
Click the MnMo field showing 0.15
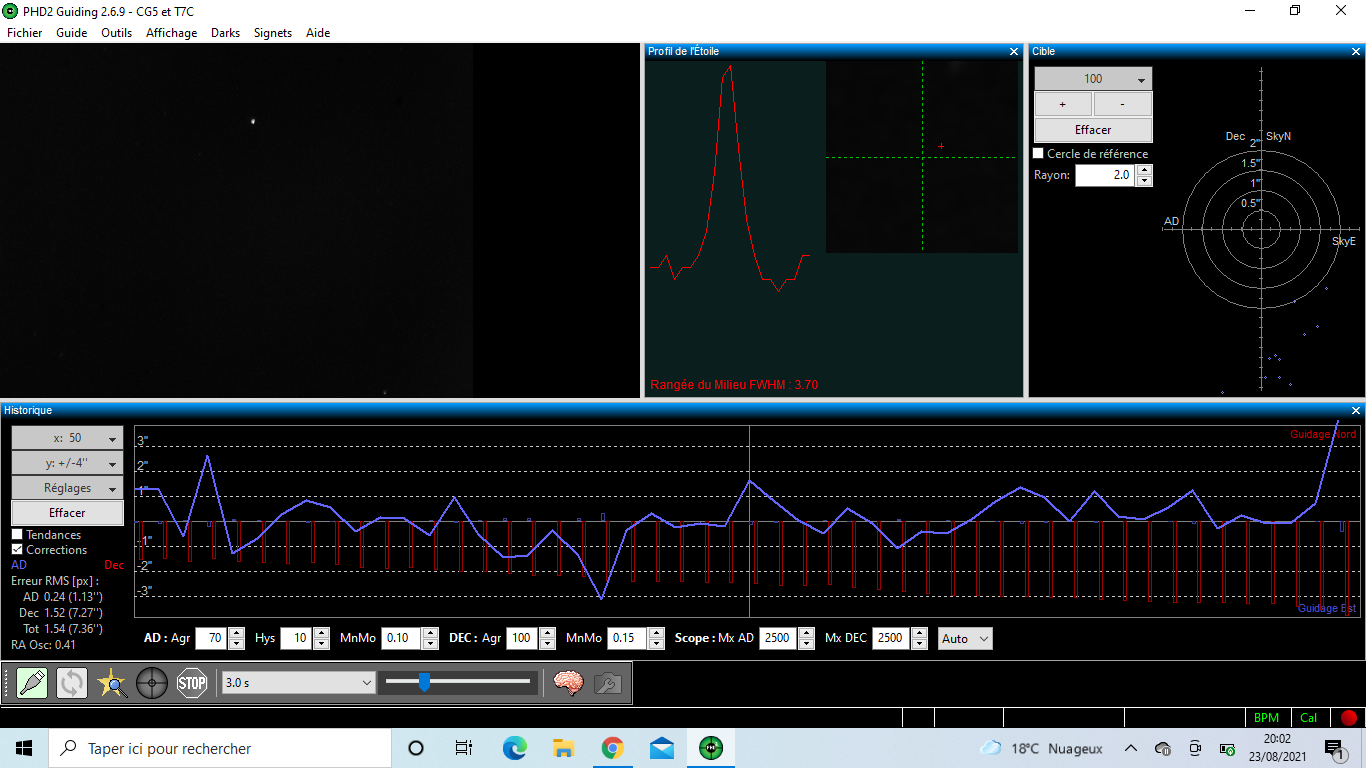[x=627, y=638]
